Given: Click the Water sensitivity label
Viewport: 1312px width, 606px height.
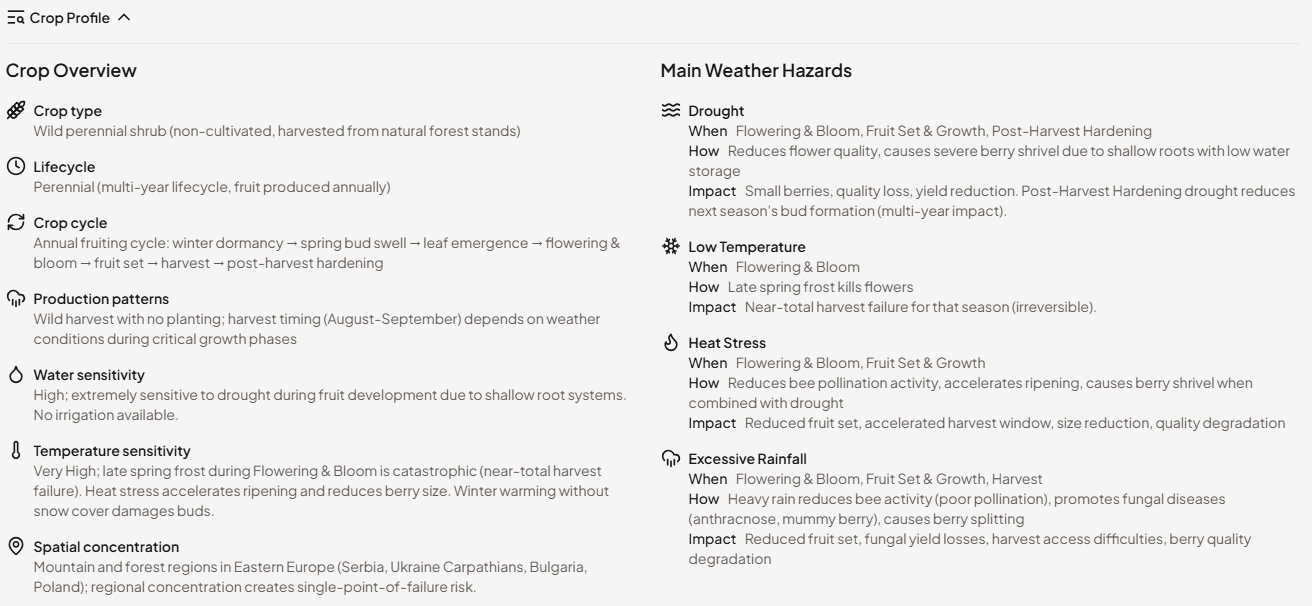Looking at the screenshot, I should coord(89,375).
